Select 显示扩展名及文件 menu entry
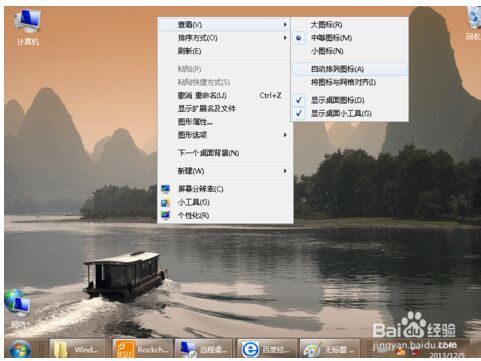 click(225, 109)
